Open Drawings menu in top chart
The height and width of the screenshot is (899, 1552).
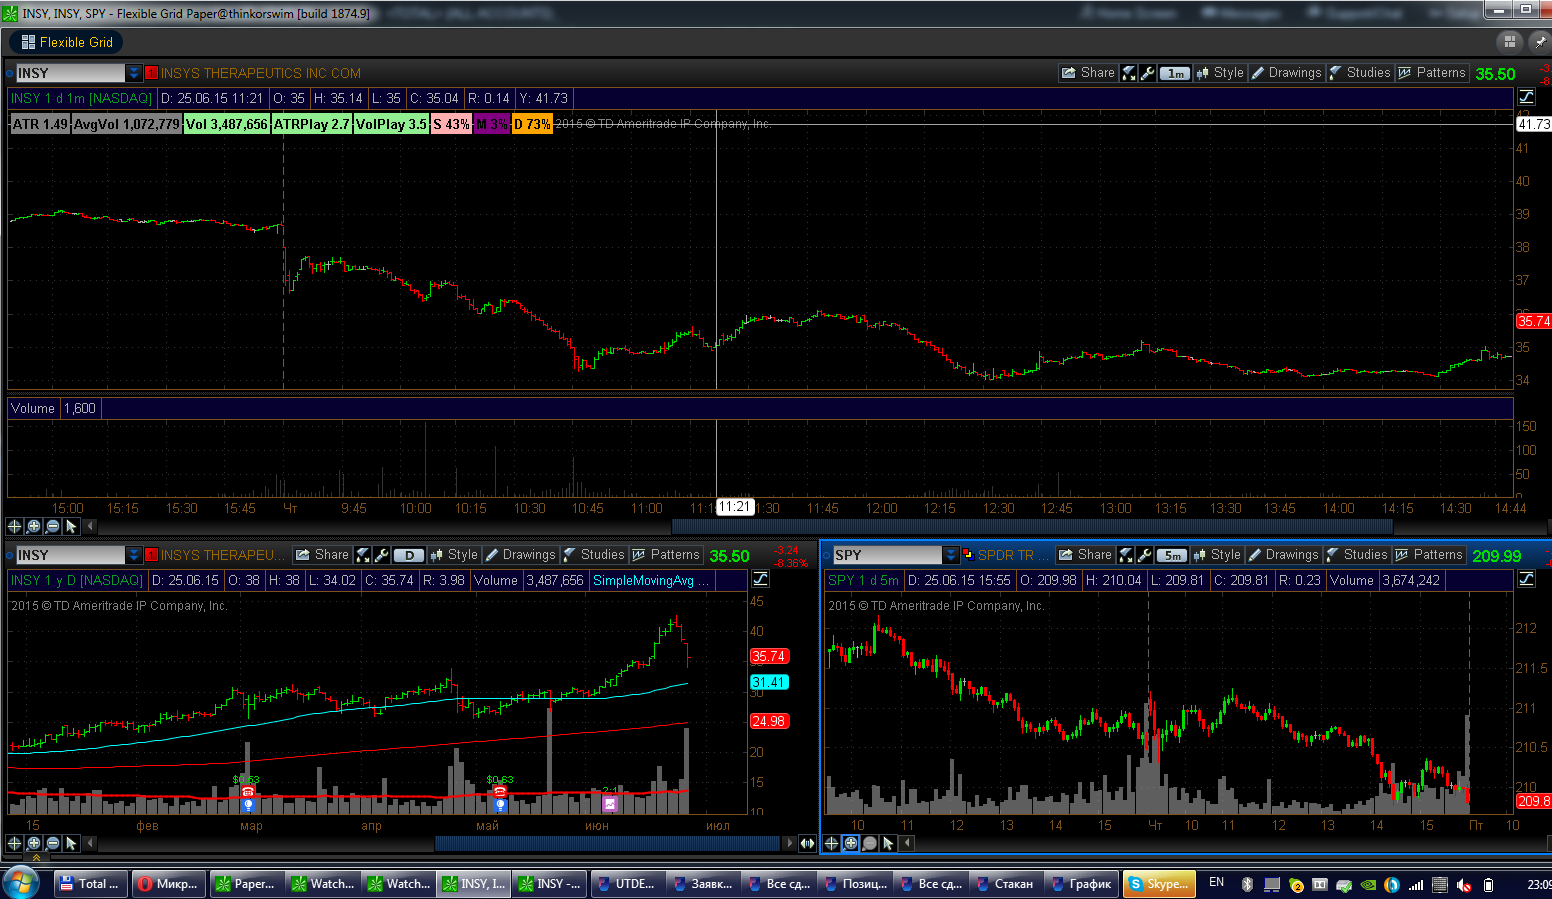(x=1286, y=73)
